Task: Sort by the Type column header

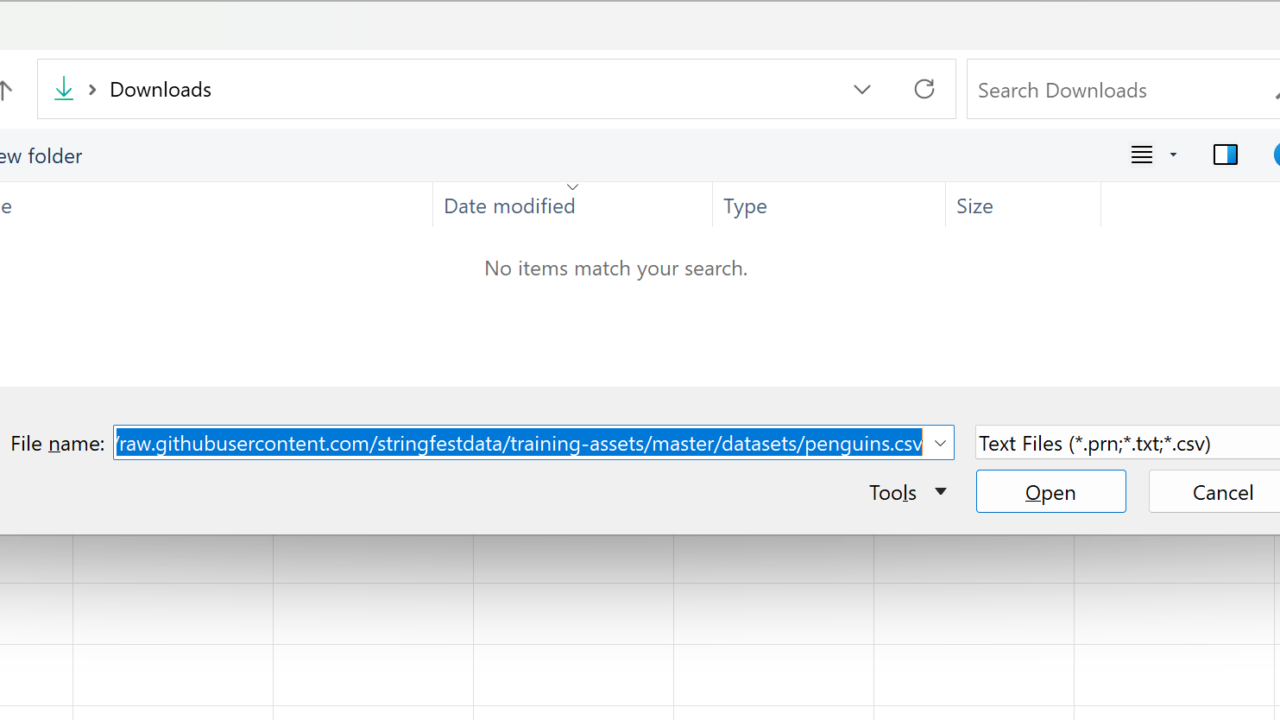Action: tap(745, 206)
